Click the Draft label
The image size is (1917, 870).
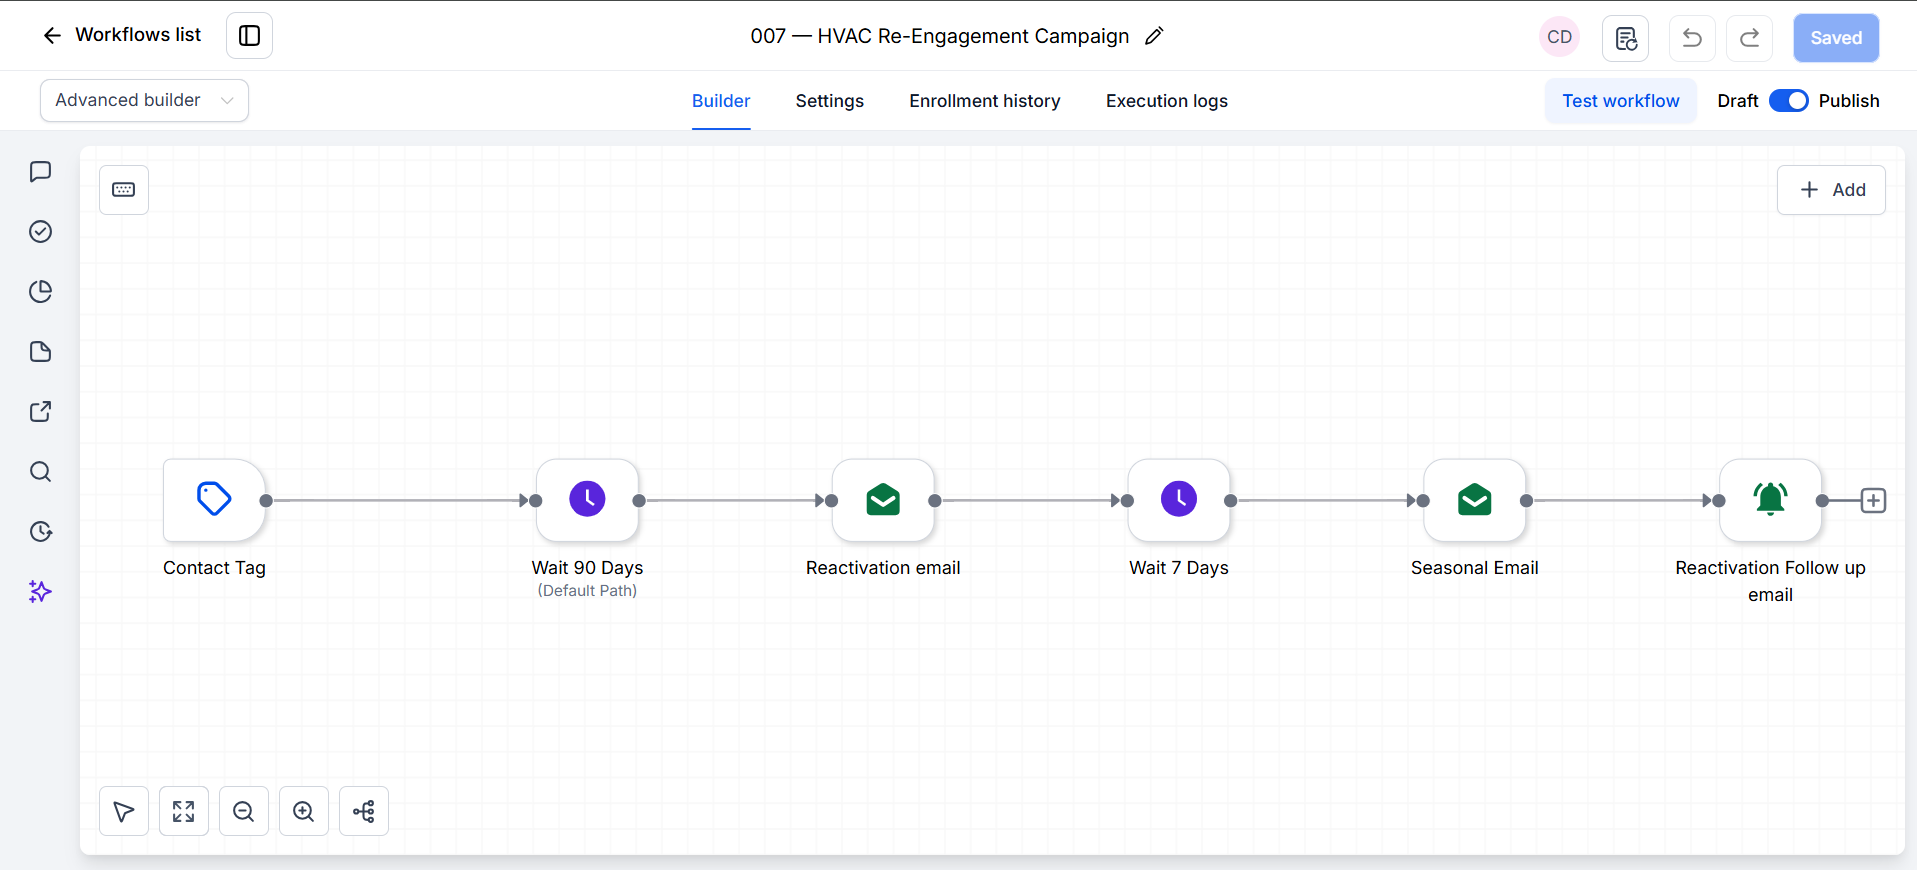pyautogui.click(x=1738, y=101)
